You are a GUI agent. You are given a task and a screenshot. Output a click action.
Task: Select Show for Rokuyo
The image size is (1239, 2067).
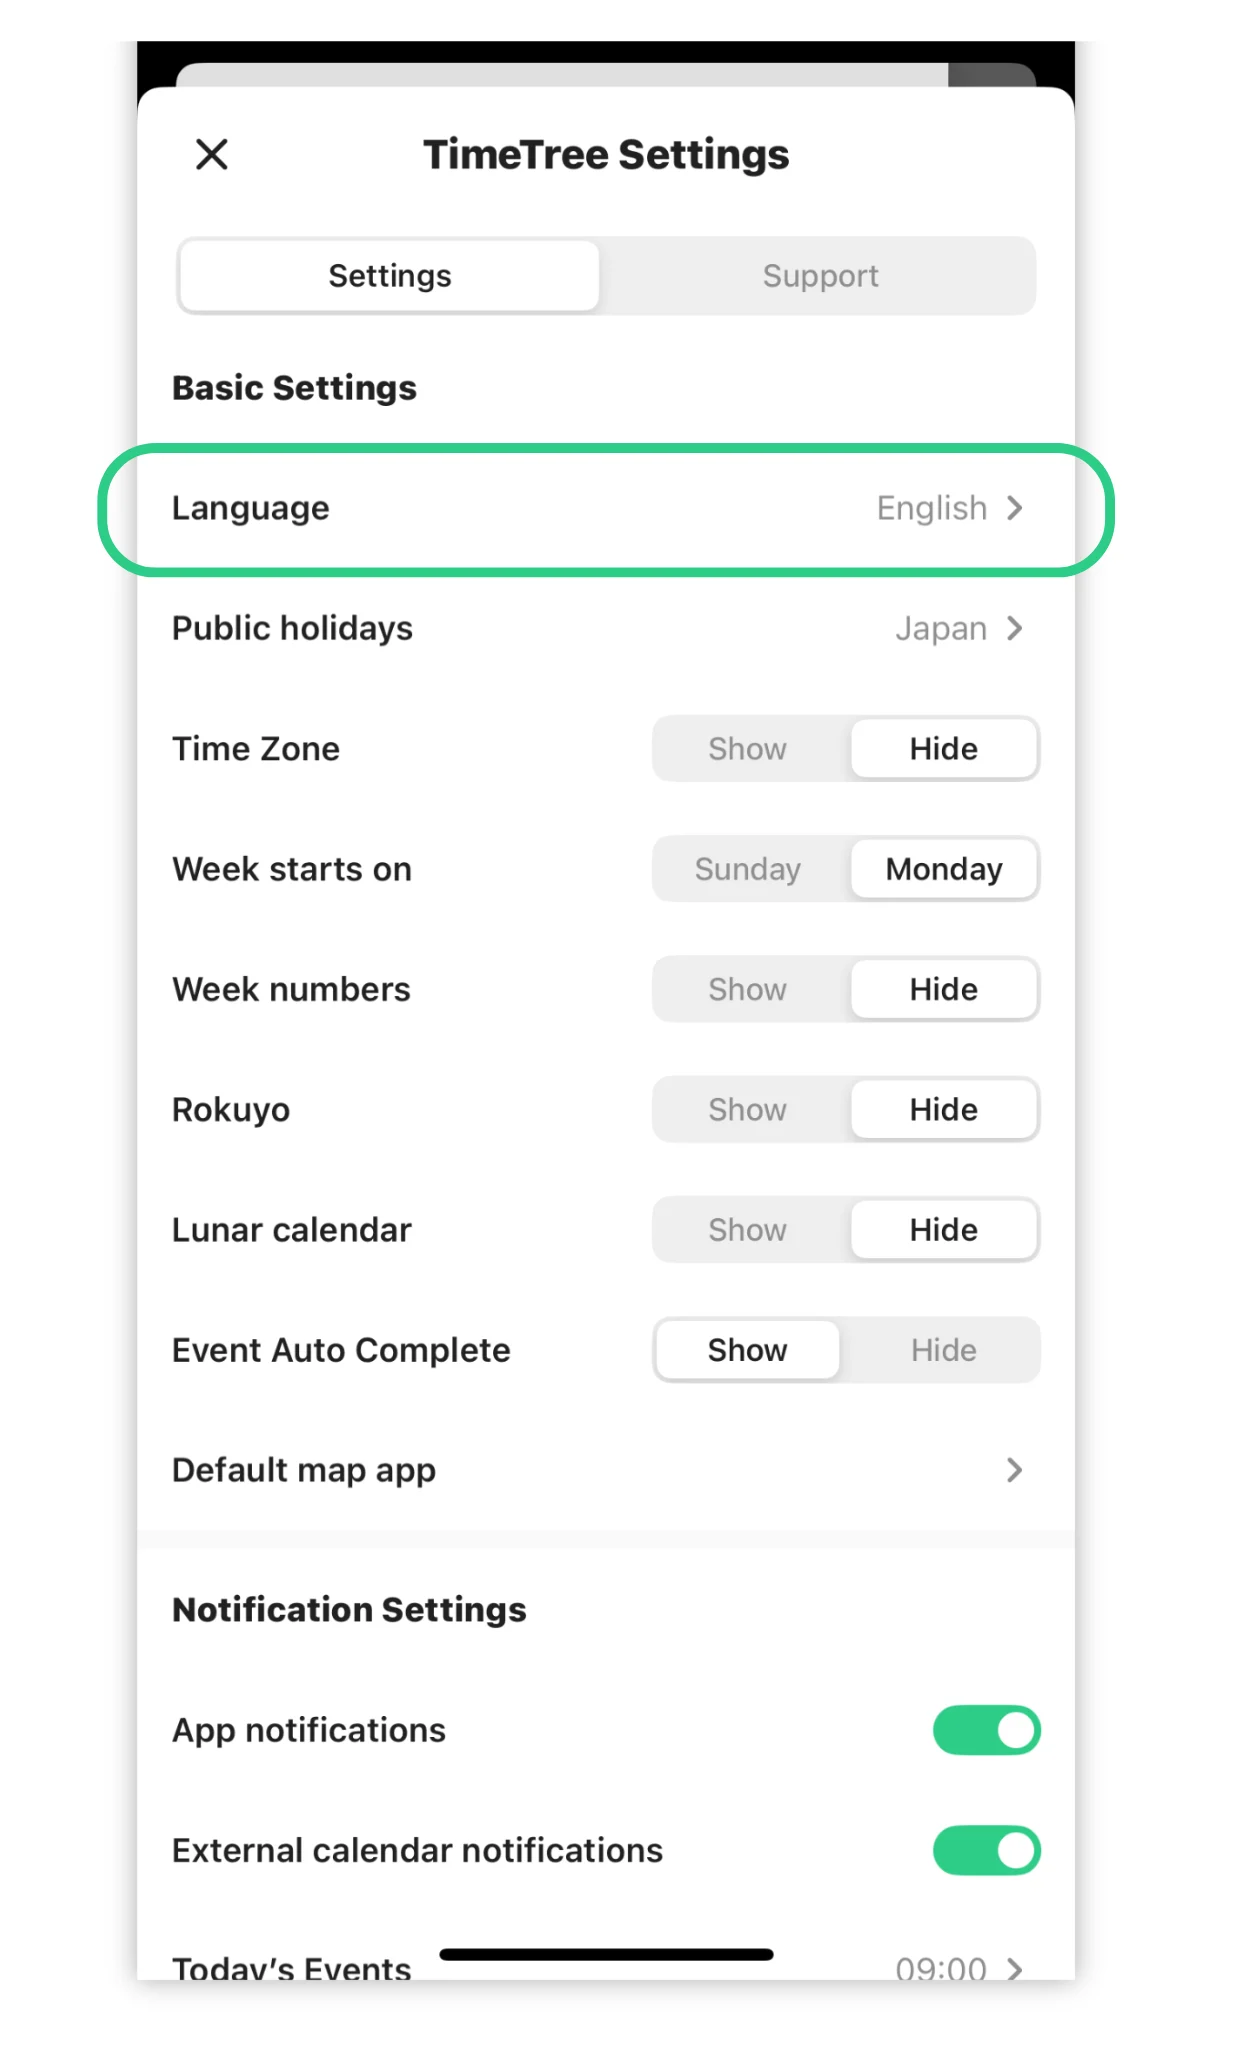tap(748, 1109)
